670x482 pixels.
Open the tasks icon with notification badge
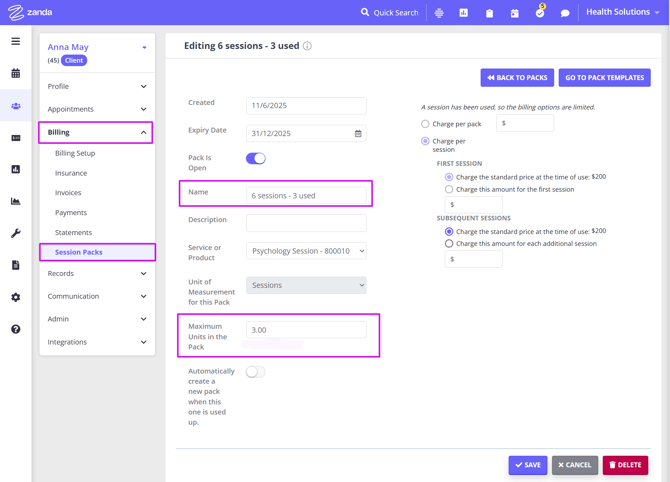click(540, 13)
